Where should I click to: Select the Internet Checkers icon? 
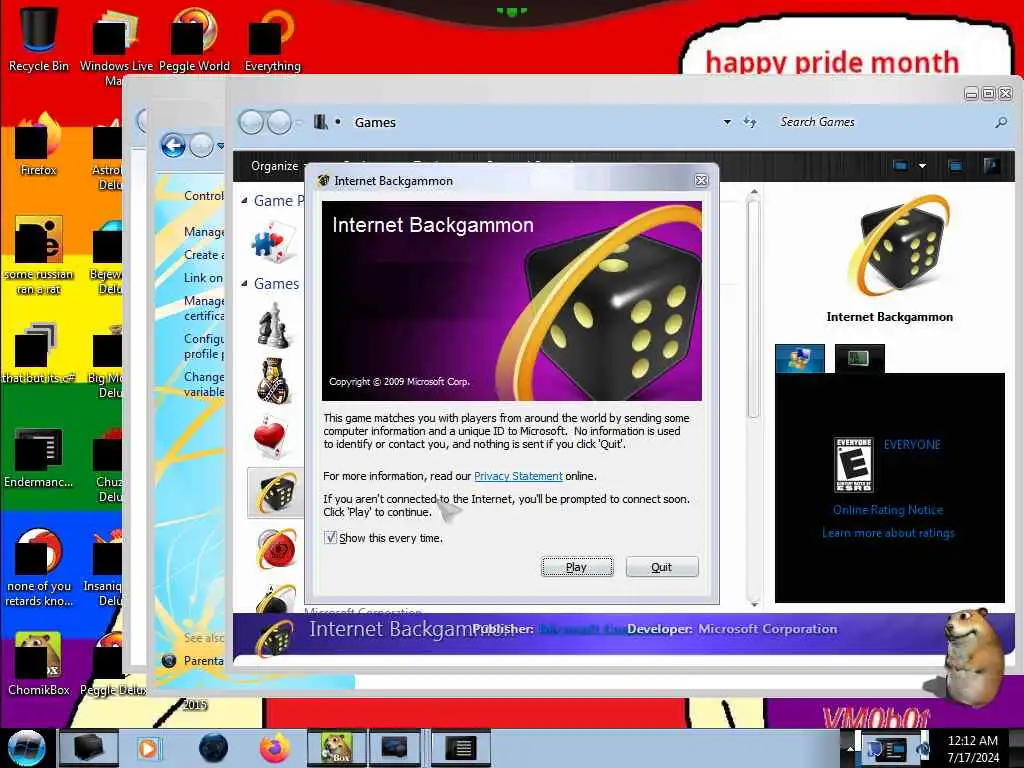coord(276,549)
